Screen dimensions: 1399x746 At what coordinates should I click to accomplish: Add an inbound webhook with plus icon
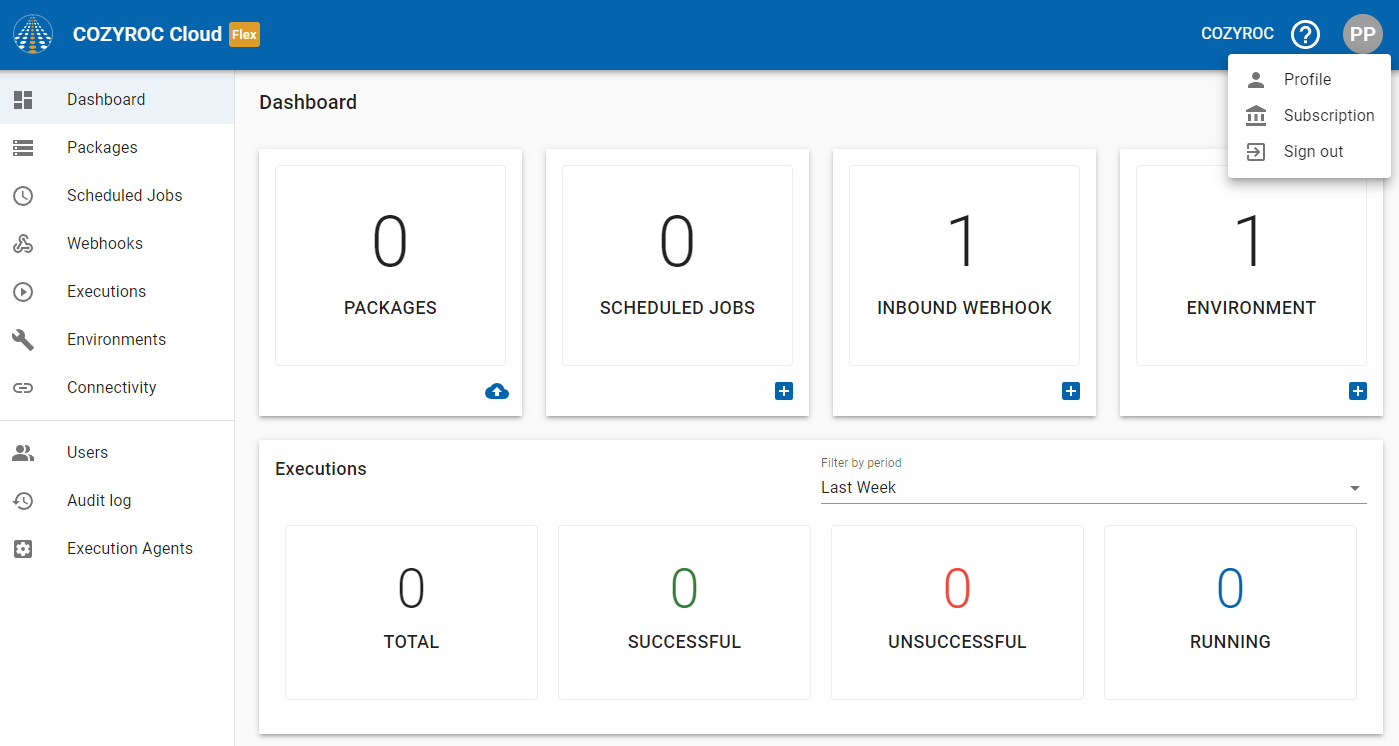tap(1071, 391)
